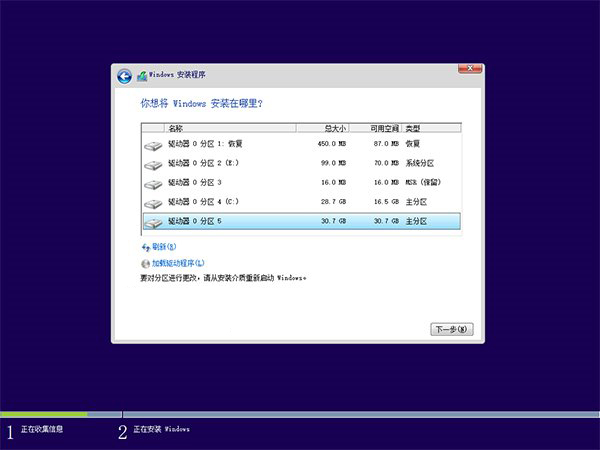This screenshot has height=450, width=600.
Task: Sort by the 名称 column header
Action: [x=230, y=128]
